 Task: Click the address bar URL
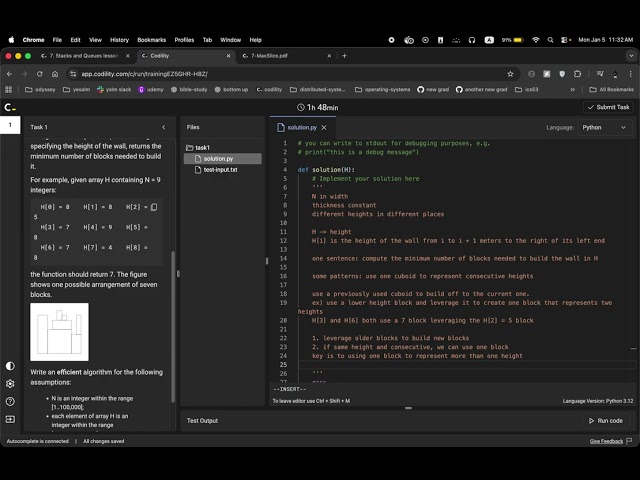tap(144, 74)
